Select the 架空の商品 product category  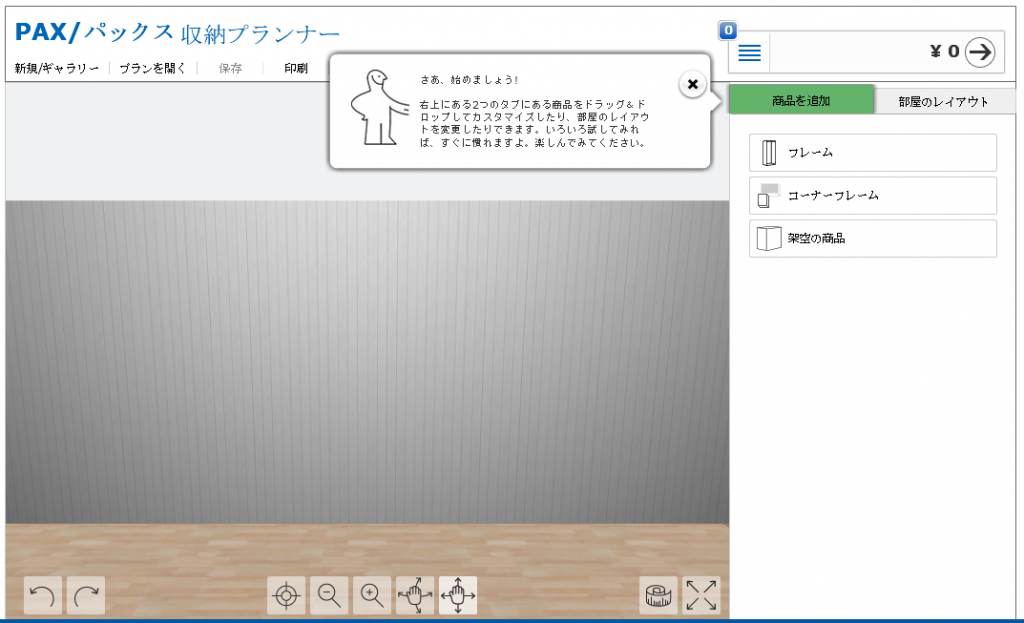(x=872, y=238)
